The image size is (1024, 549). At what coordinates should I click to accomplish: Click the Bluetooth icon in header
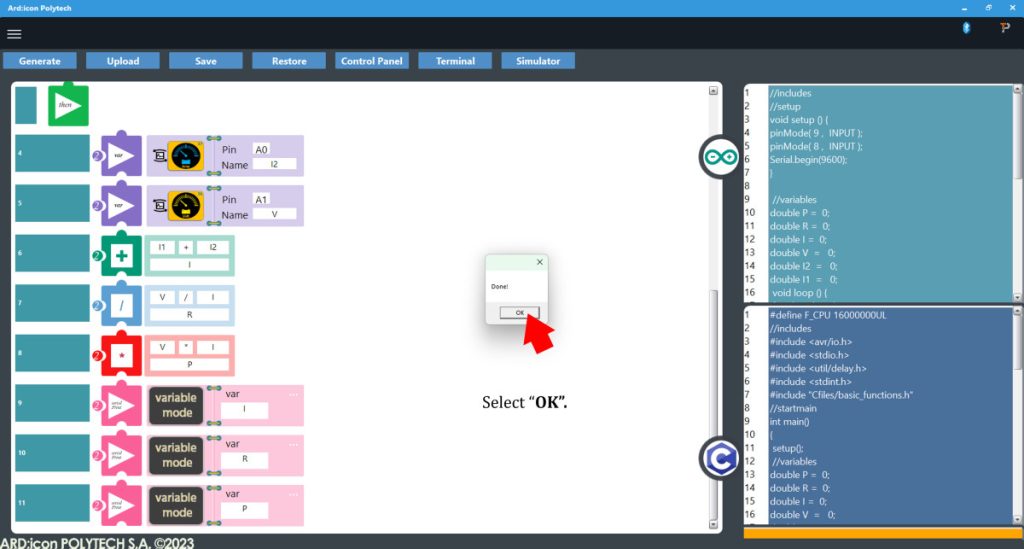coord(966,28)
